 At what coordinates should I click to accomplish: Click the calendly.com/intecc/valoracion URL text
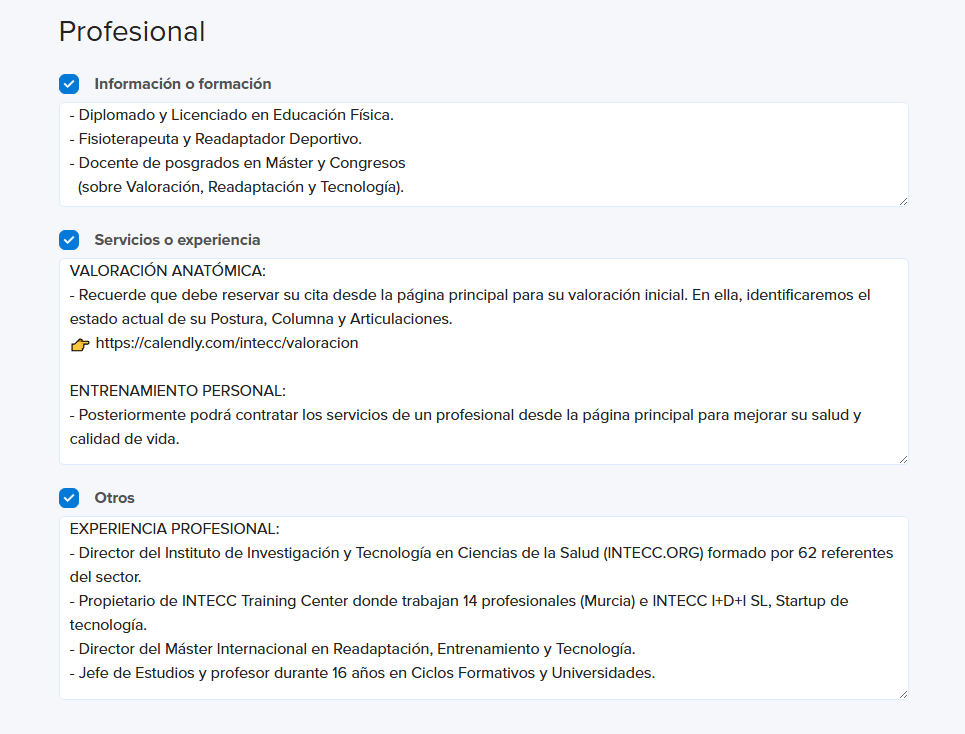226,343
